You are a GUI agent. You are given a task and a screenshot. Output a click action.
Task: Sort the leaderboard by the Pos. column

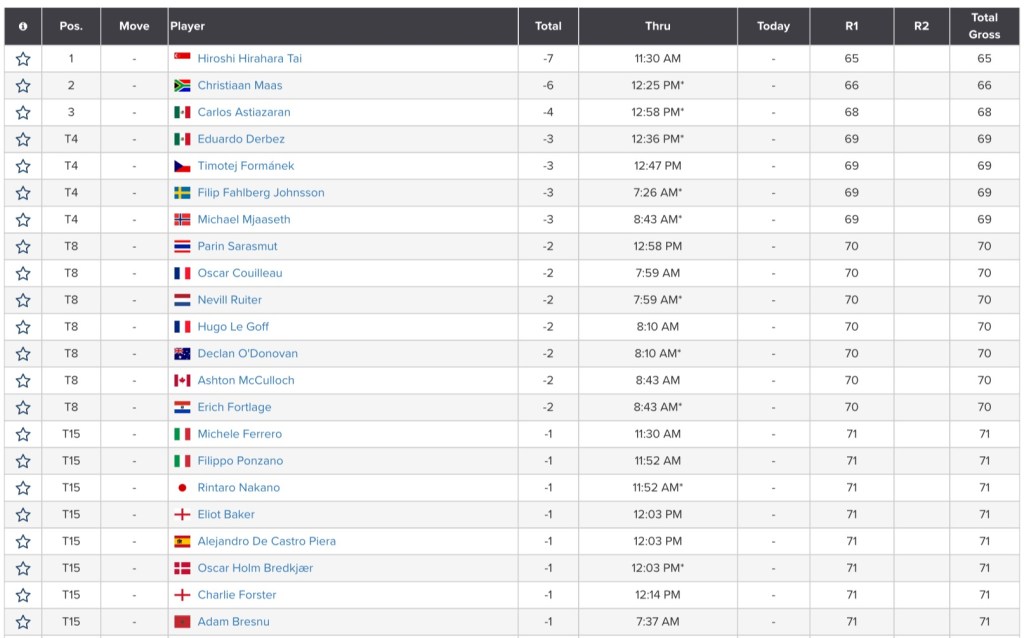71,26
